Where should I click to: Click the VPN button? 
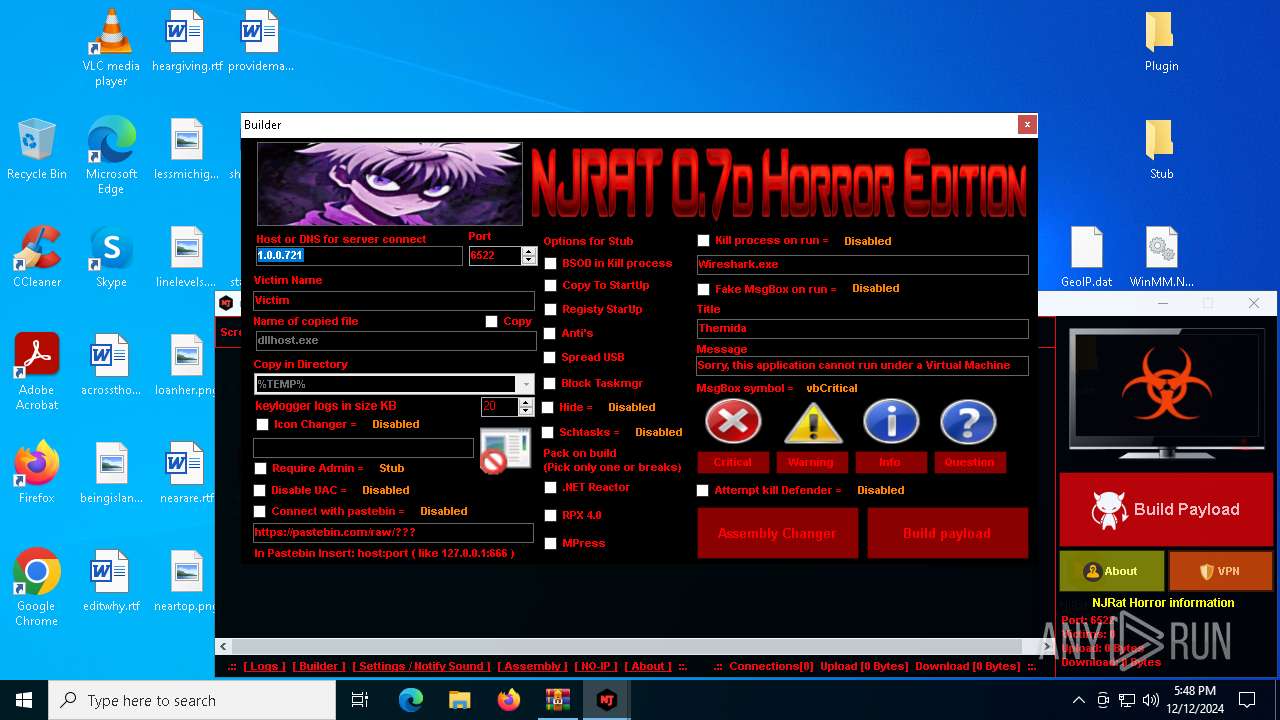[1220, 571]
